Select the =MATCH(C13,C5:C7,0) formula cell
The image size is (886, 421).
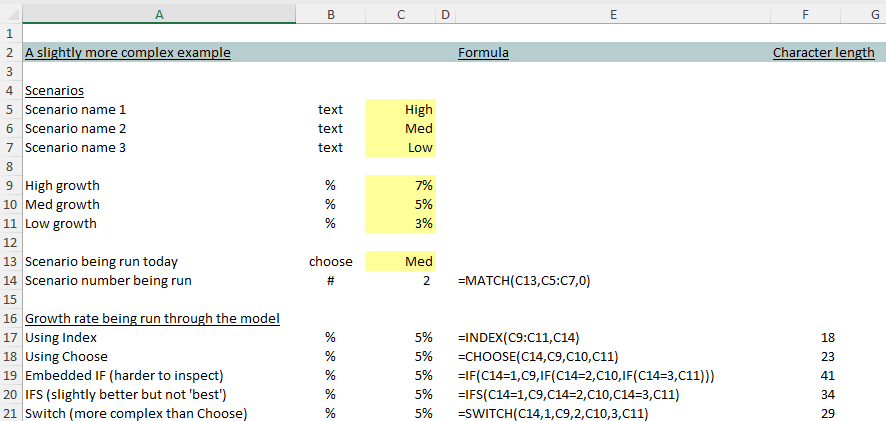tap(524, 281)
